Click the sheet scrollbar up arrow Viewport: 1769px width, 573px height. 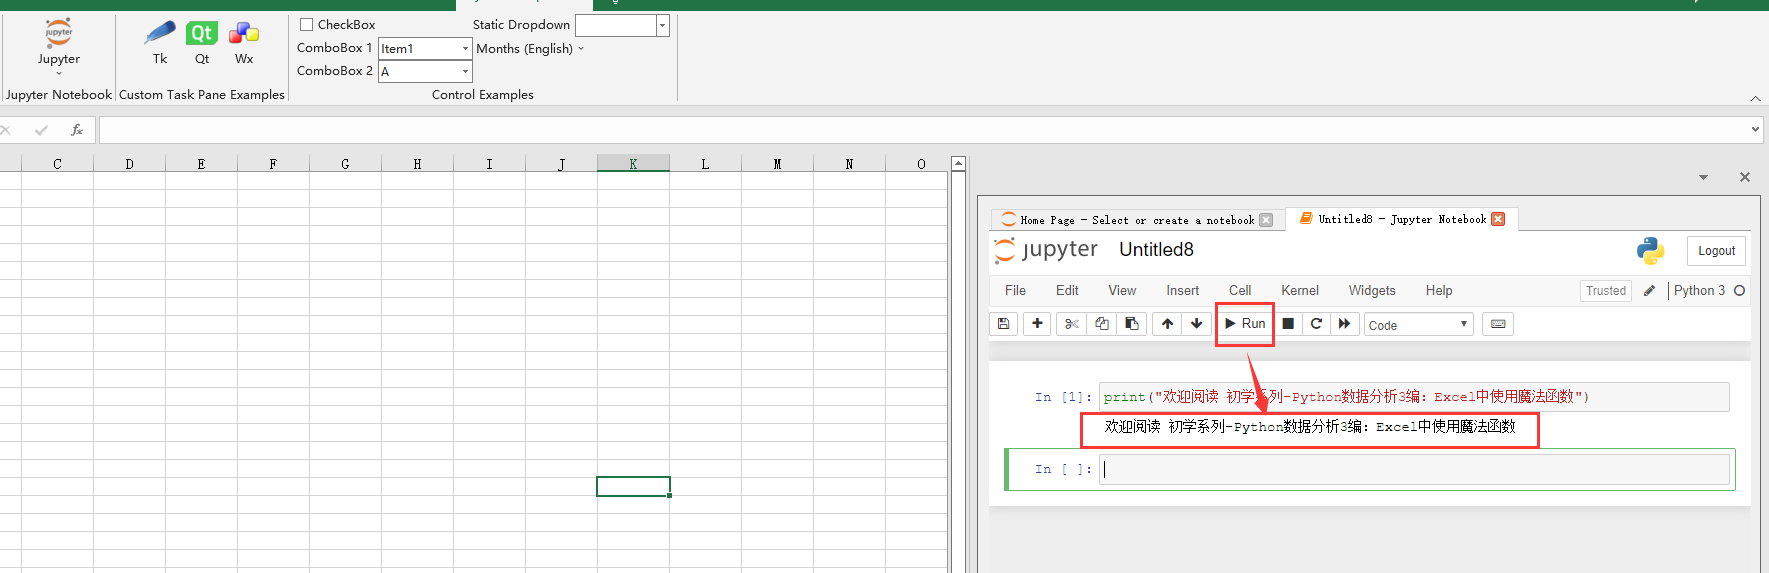[958, 164]
